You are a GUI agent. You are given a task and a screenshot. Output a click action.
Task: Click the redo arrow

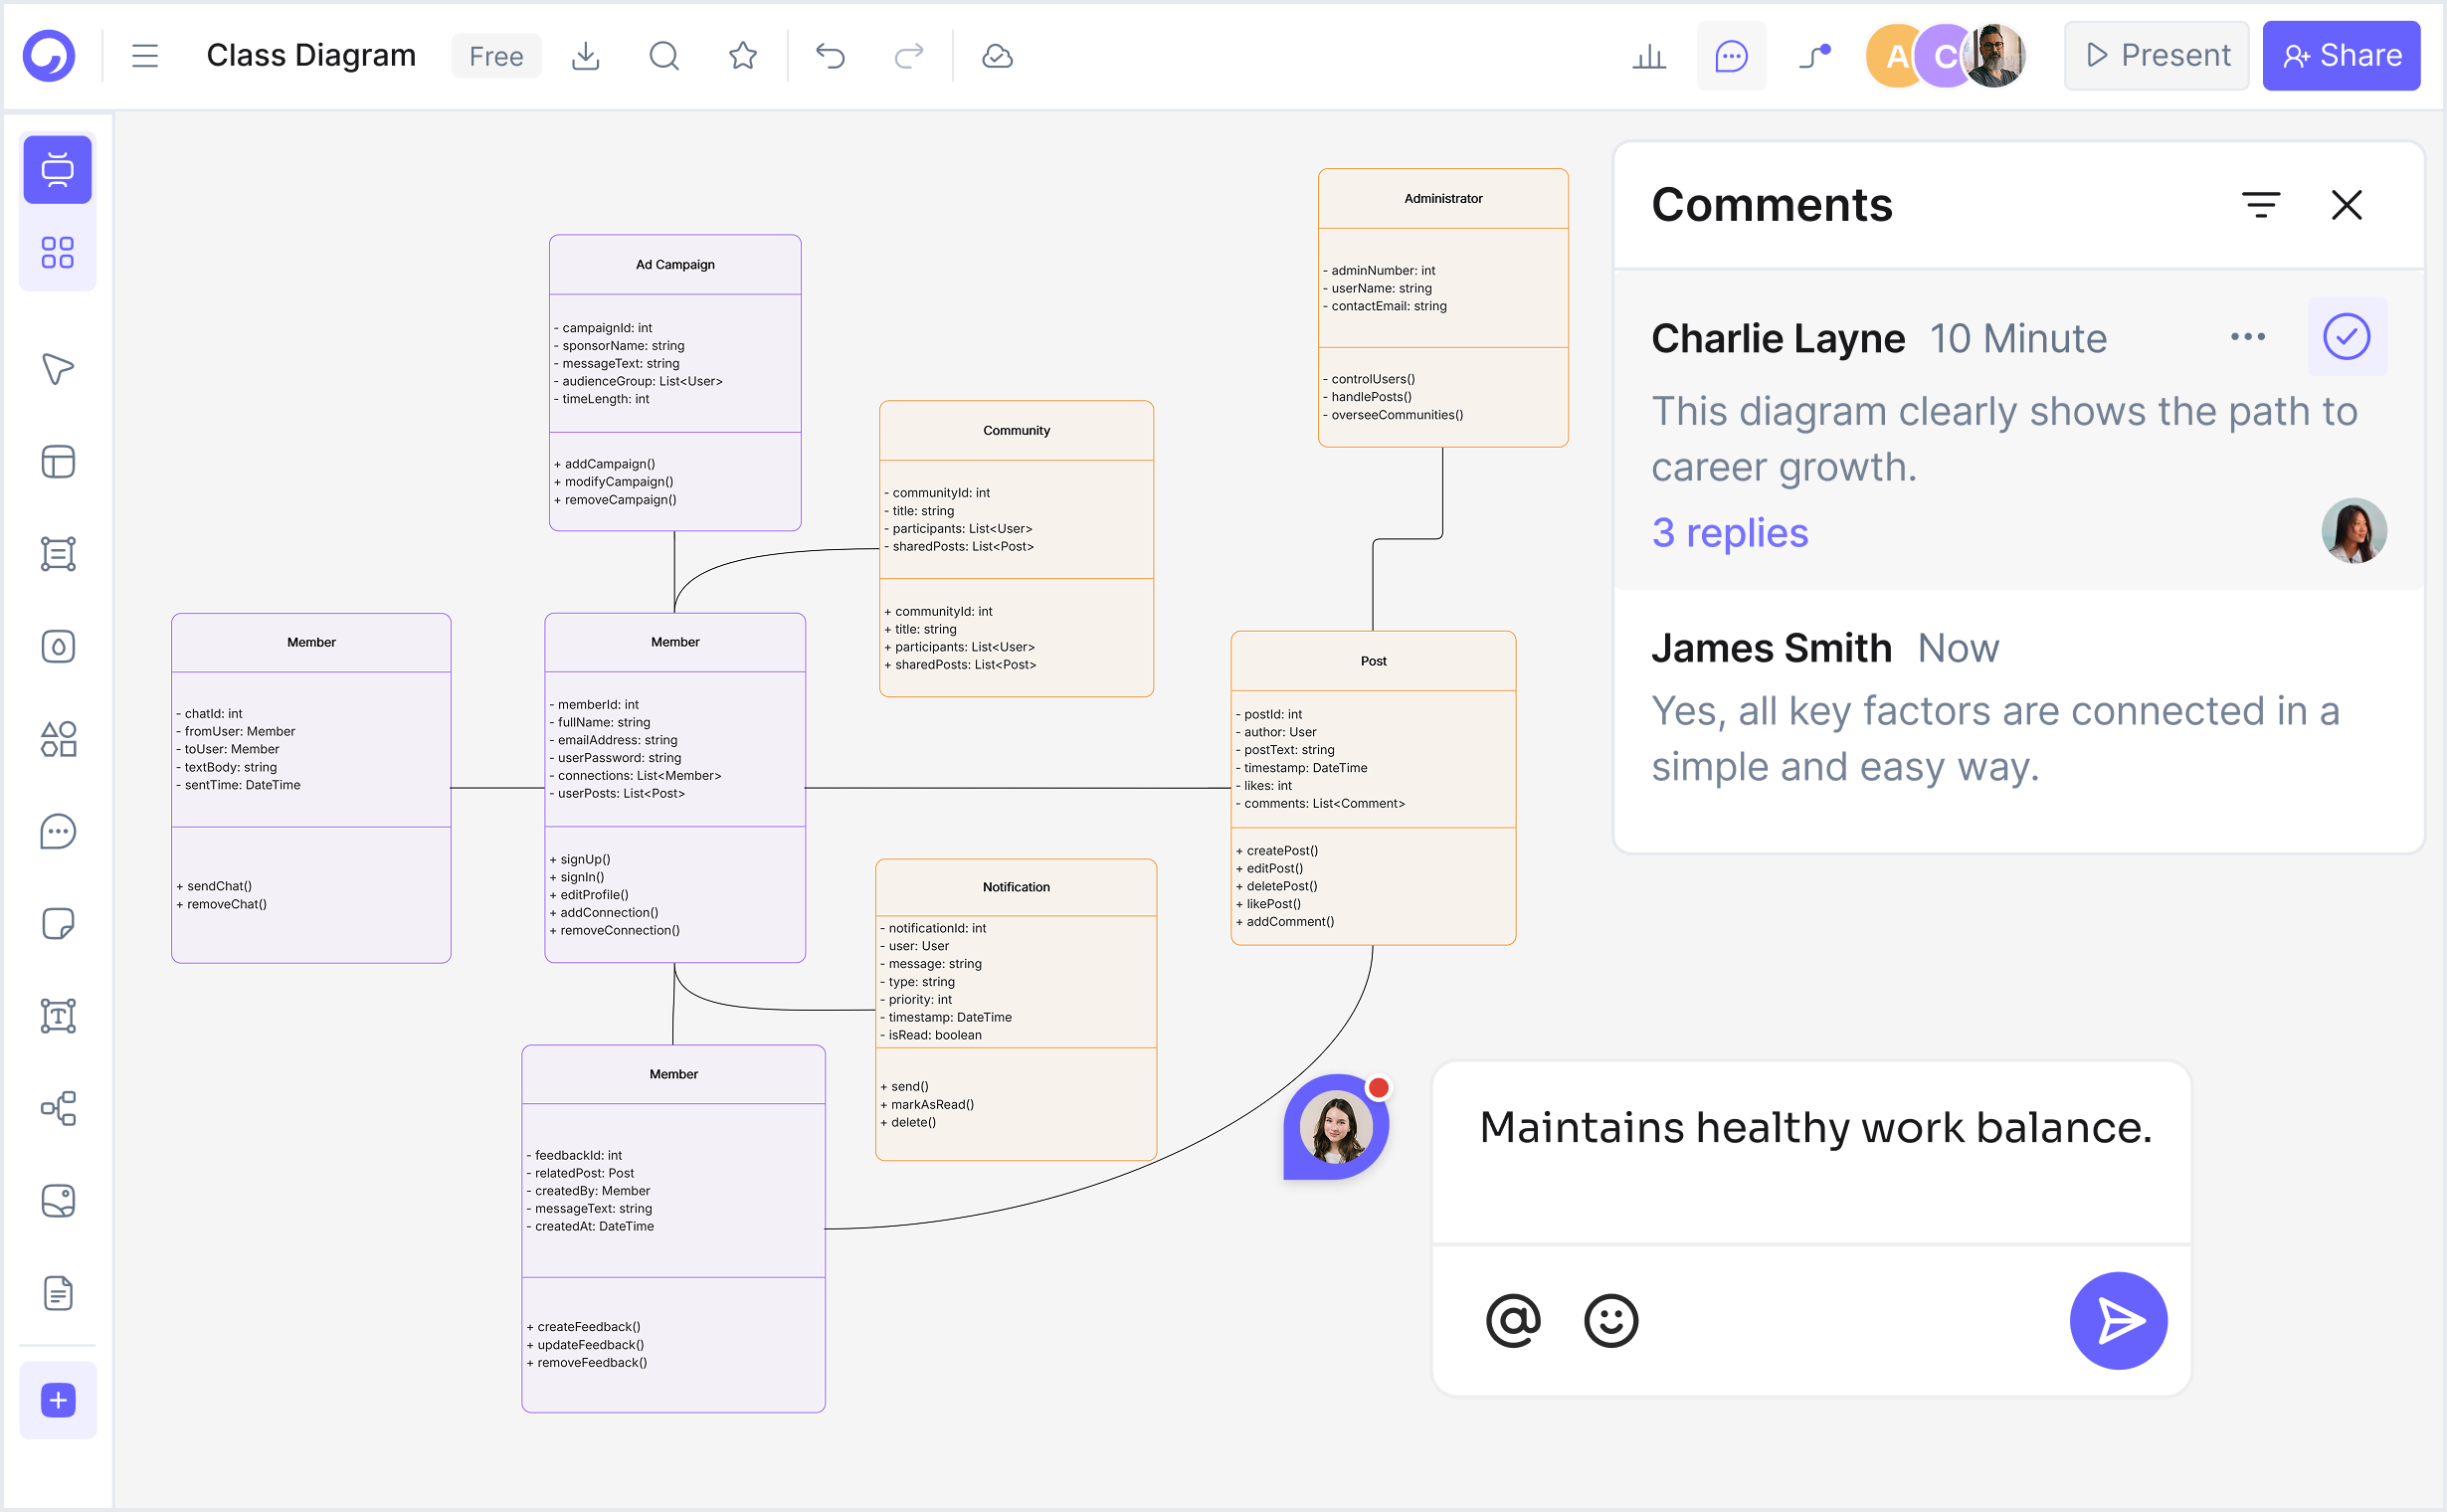pyautogui.click(x=909, y=56)
